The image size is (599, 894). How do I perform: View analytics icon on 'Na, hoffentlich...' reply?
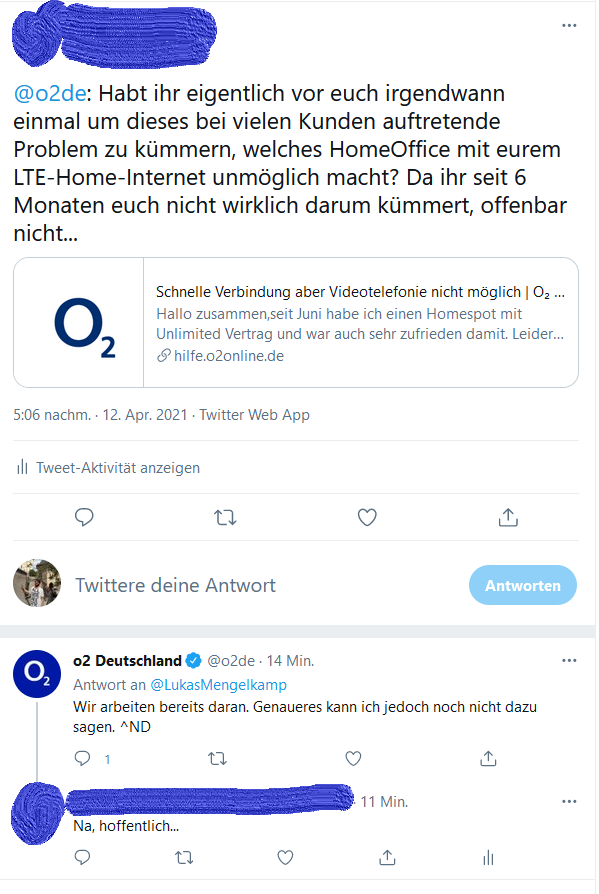click(488, 858)
